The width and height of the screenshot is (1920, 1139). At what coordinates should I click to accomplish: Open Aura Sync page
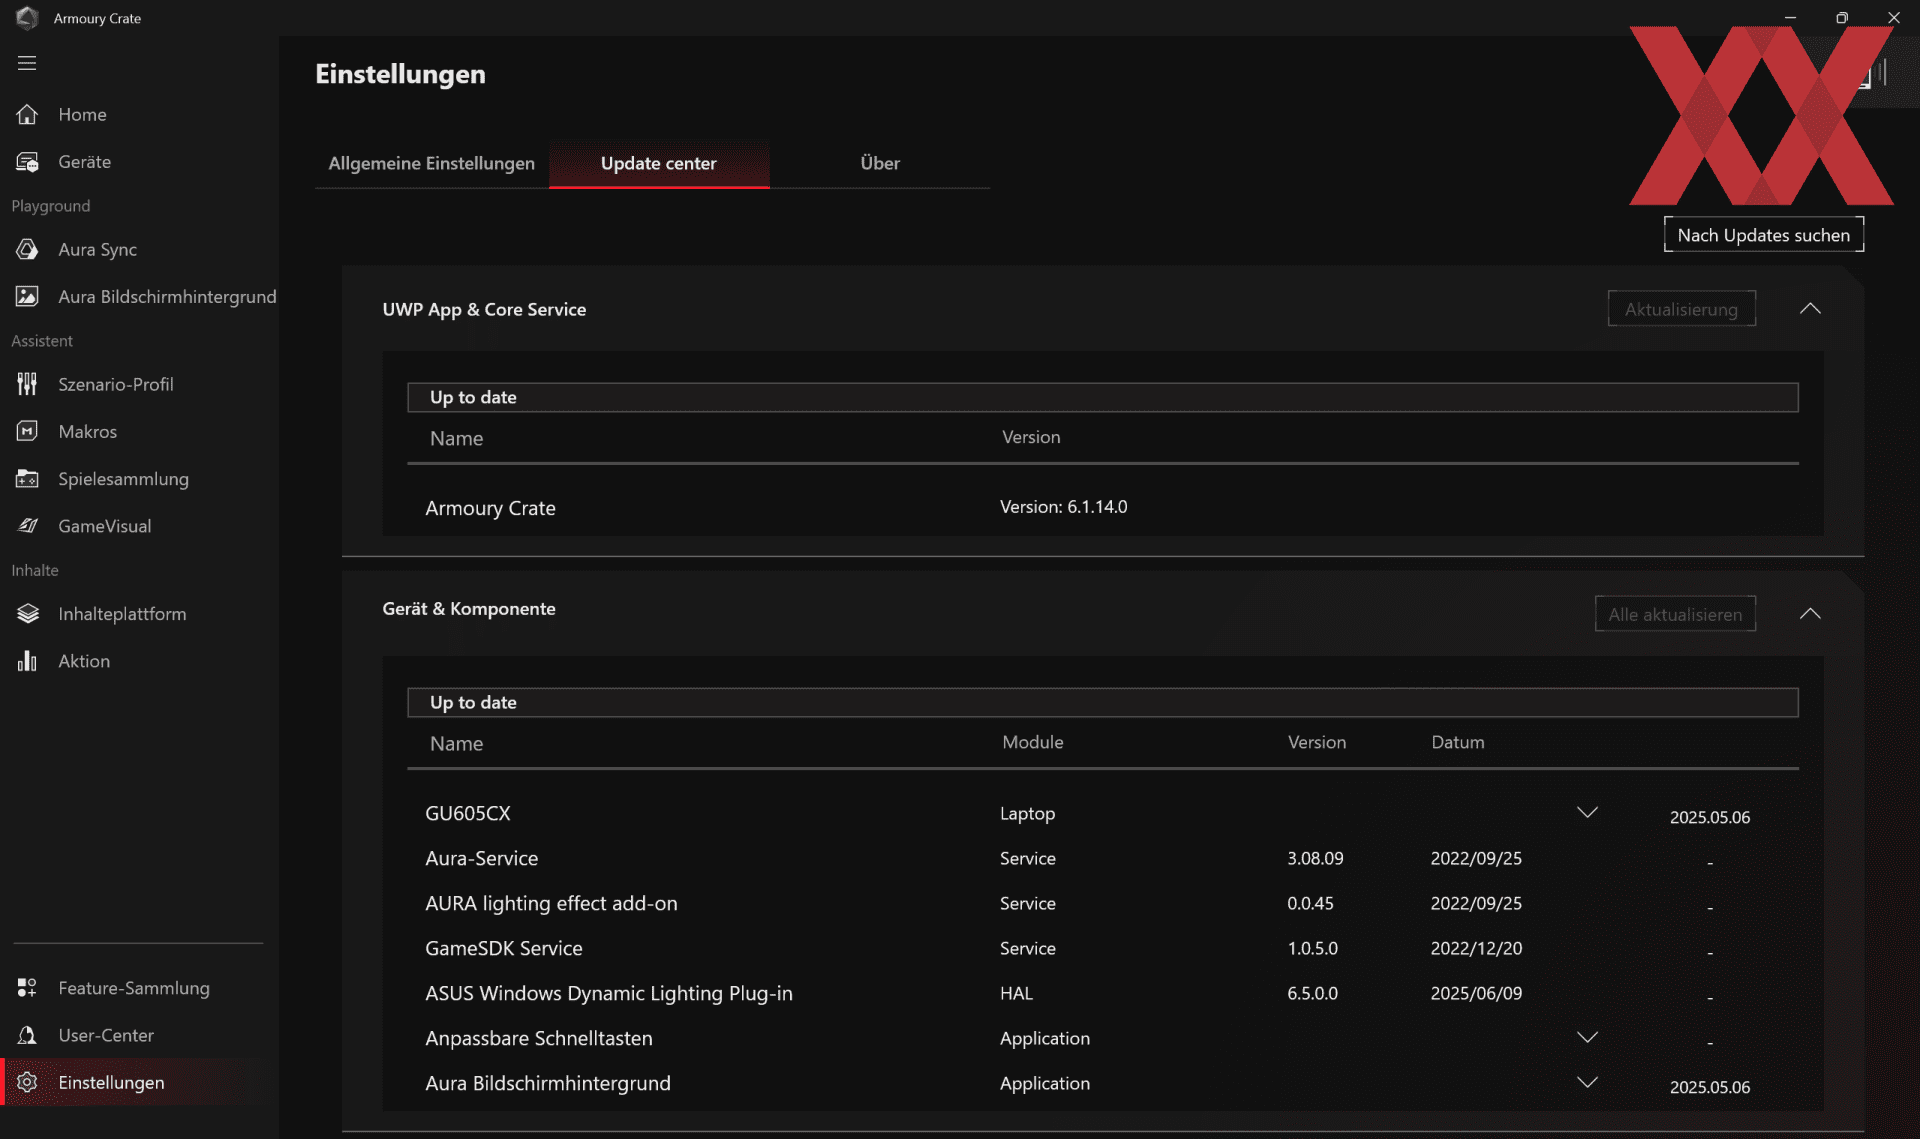click(x=97, y=249)
